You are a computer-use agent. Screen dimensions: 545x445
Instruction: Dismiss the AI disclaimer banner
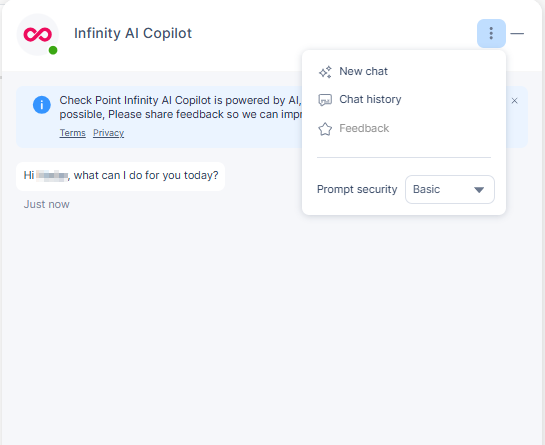514,101
